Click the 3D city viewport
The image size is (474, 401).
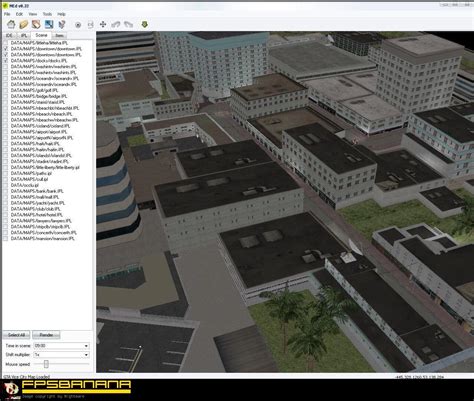(x=285, y=202)
